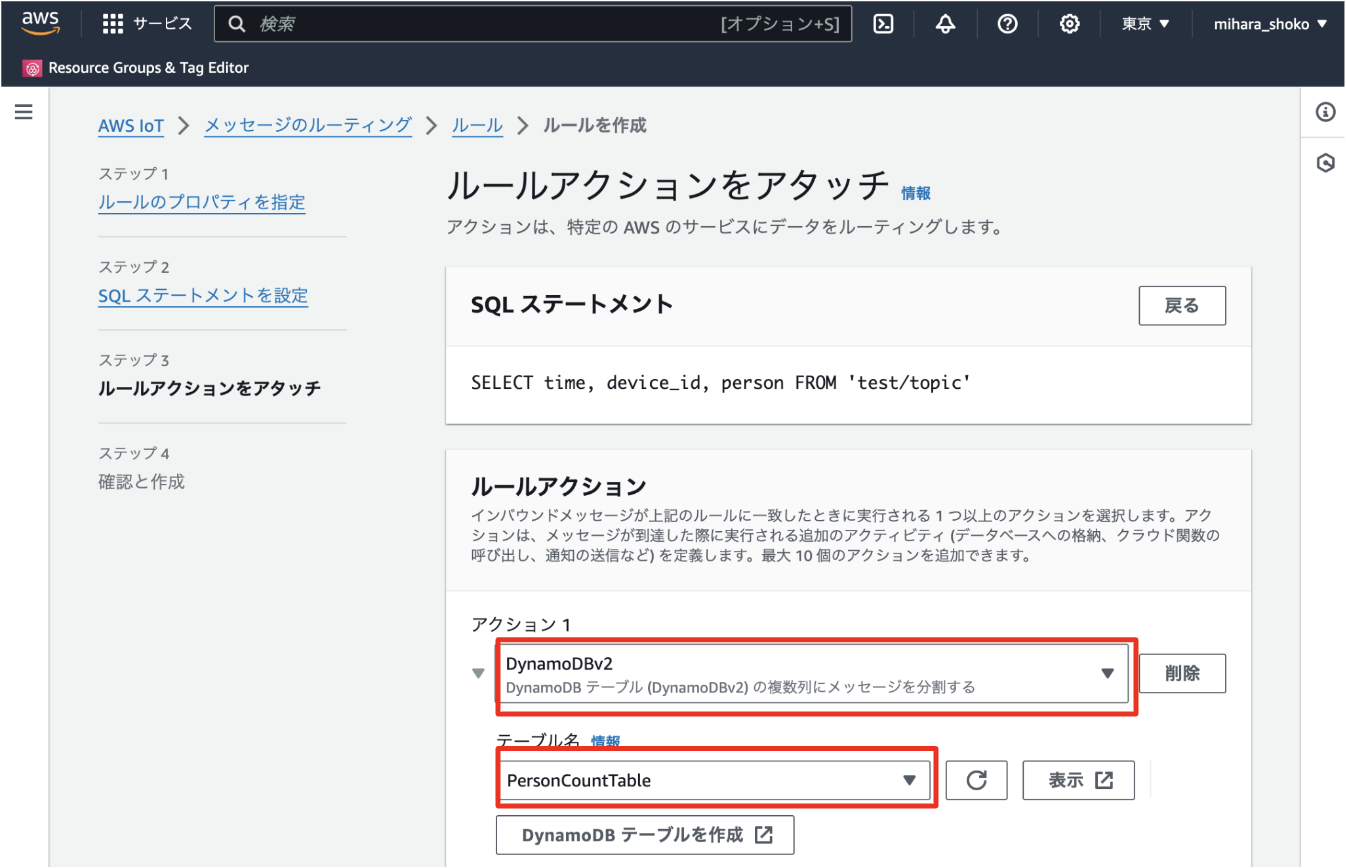Select step 3 ルールアクションをアタッチ

(x=209, y=388)
